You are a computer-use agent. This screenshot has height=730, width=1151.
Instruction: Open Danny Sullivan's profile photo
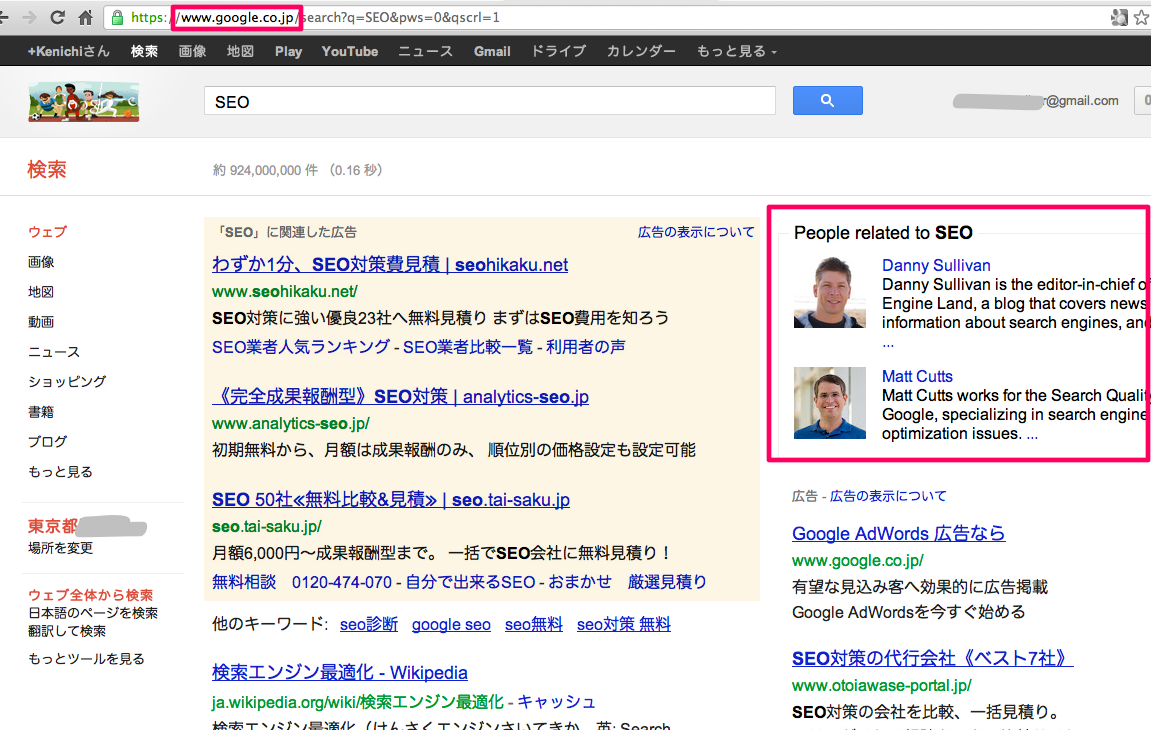(x=829, y=292)
